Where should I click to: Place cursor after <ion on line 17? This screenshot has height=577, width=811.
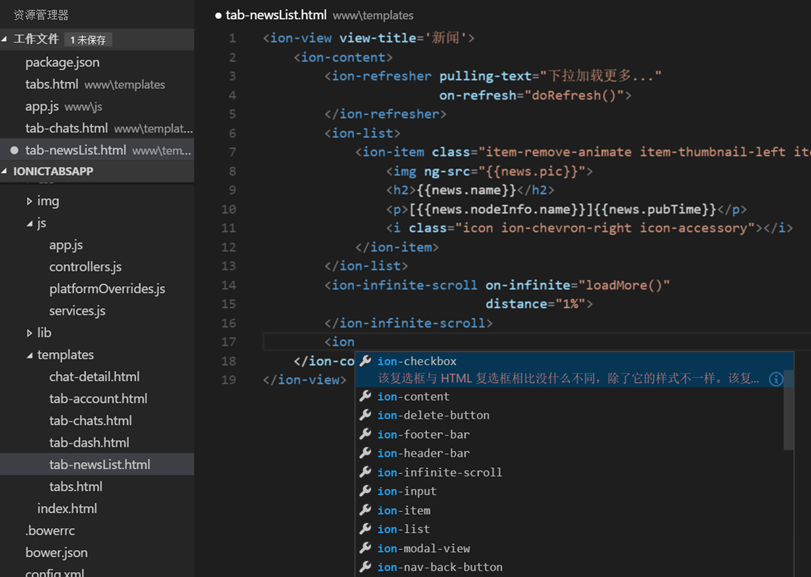[355, 342]
